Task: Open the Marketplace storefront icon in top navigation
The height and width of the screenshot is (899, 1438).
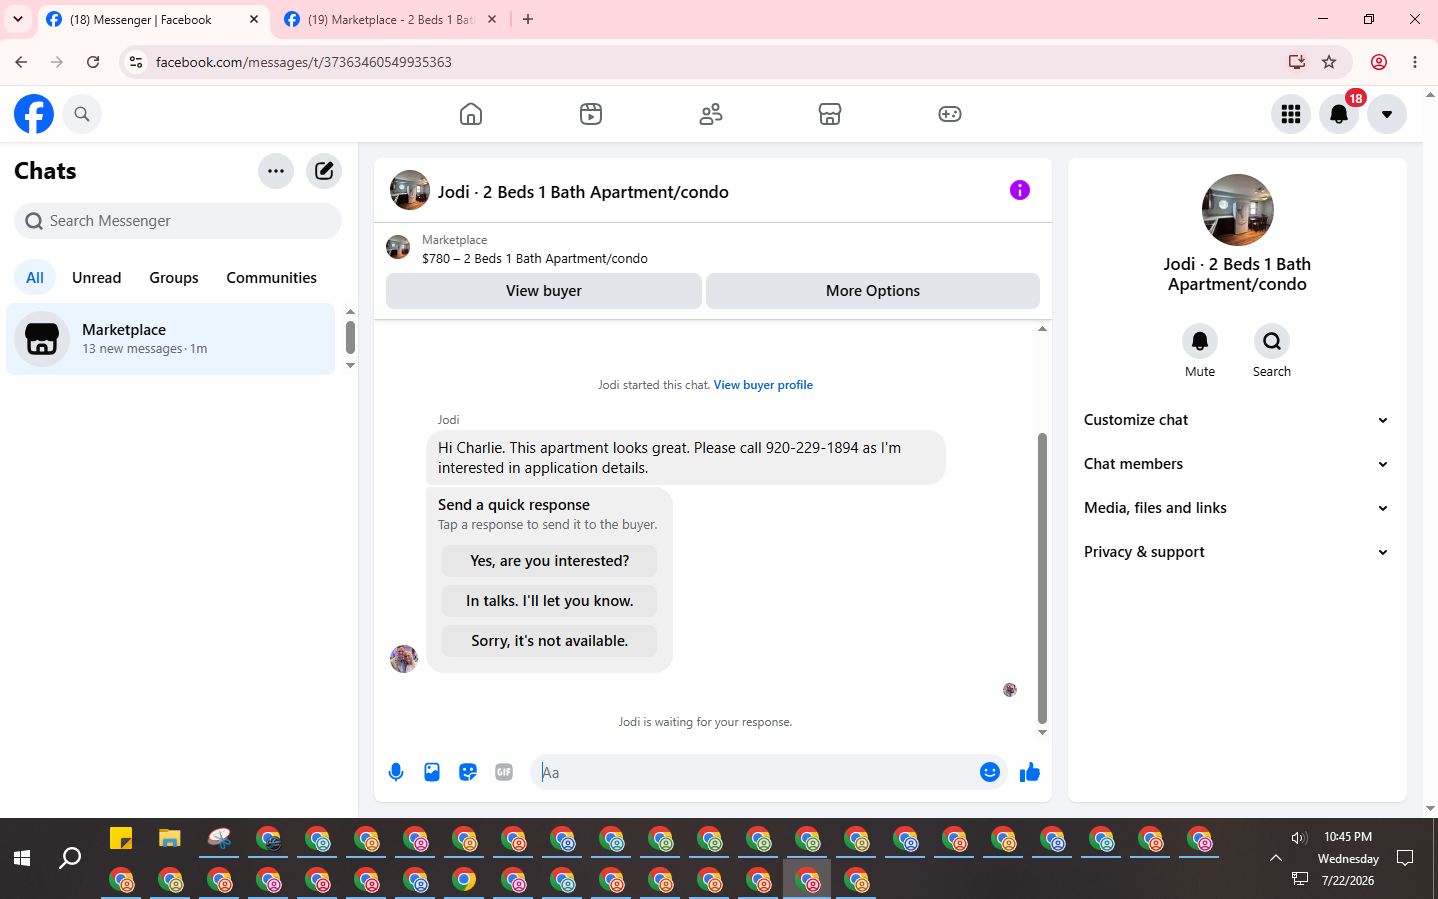Action: (x=830, y=114)
